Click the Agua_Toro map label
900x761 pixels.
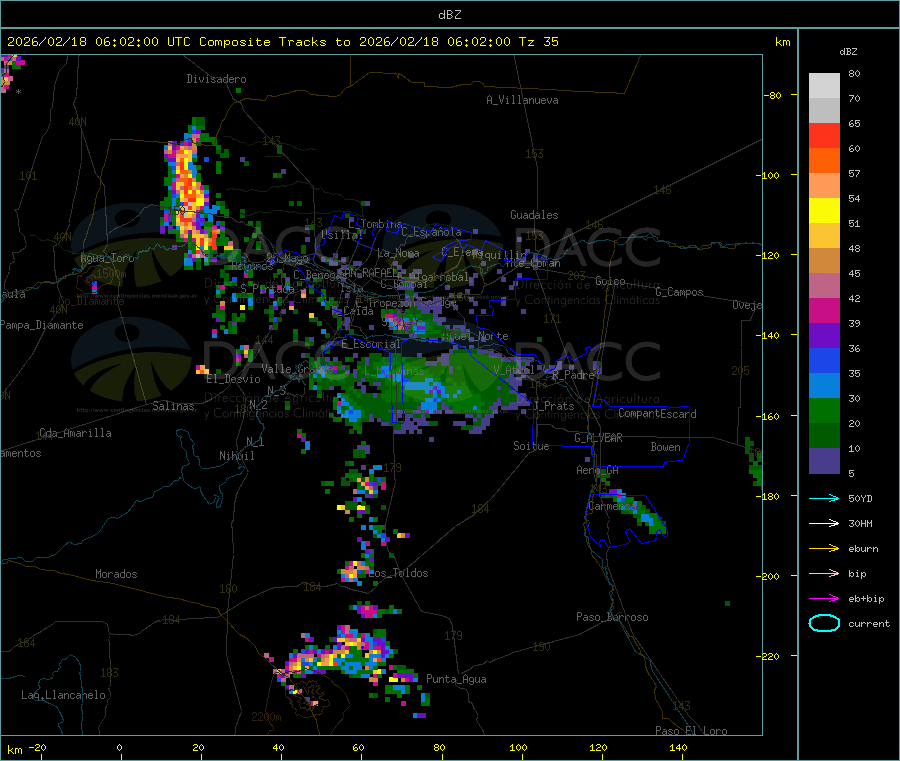(107, 258)
